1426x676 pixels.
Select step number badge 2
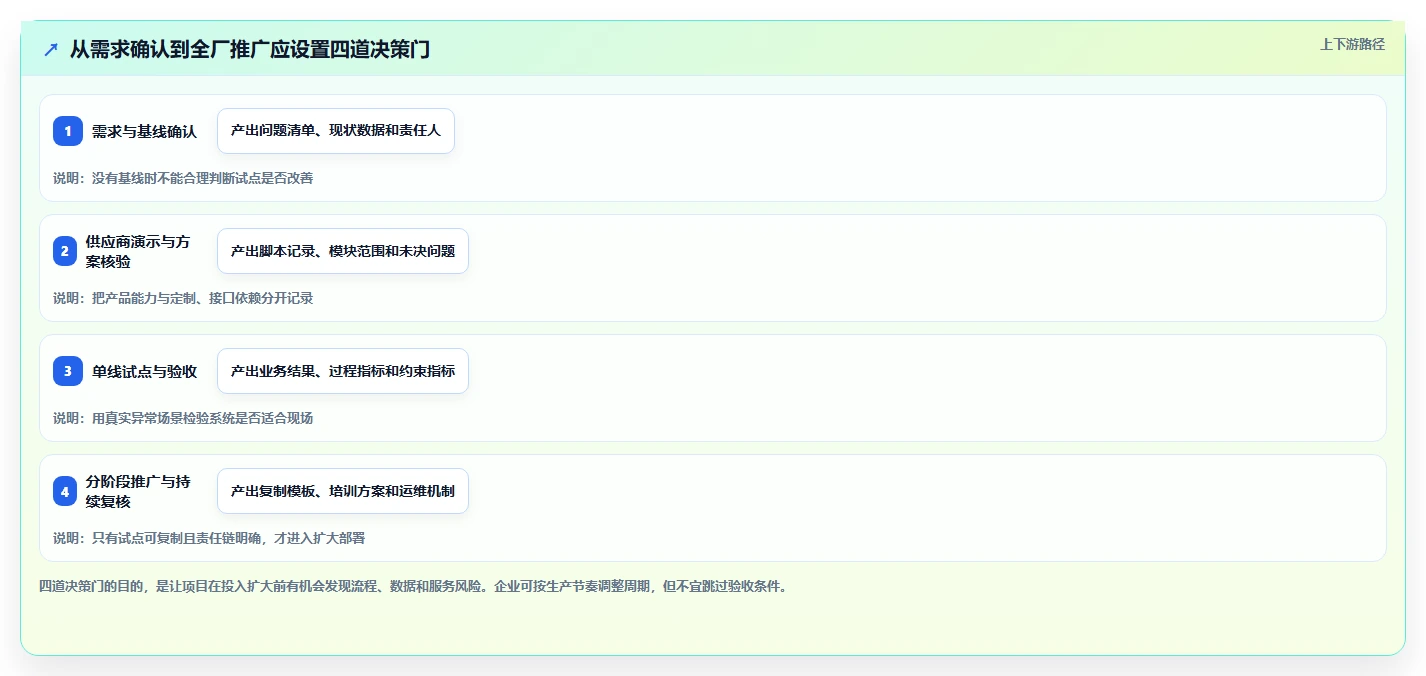pos(65,251)
